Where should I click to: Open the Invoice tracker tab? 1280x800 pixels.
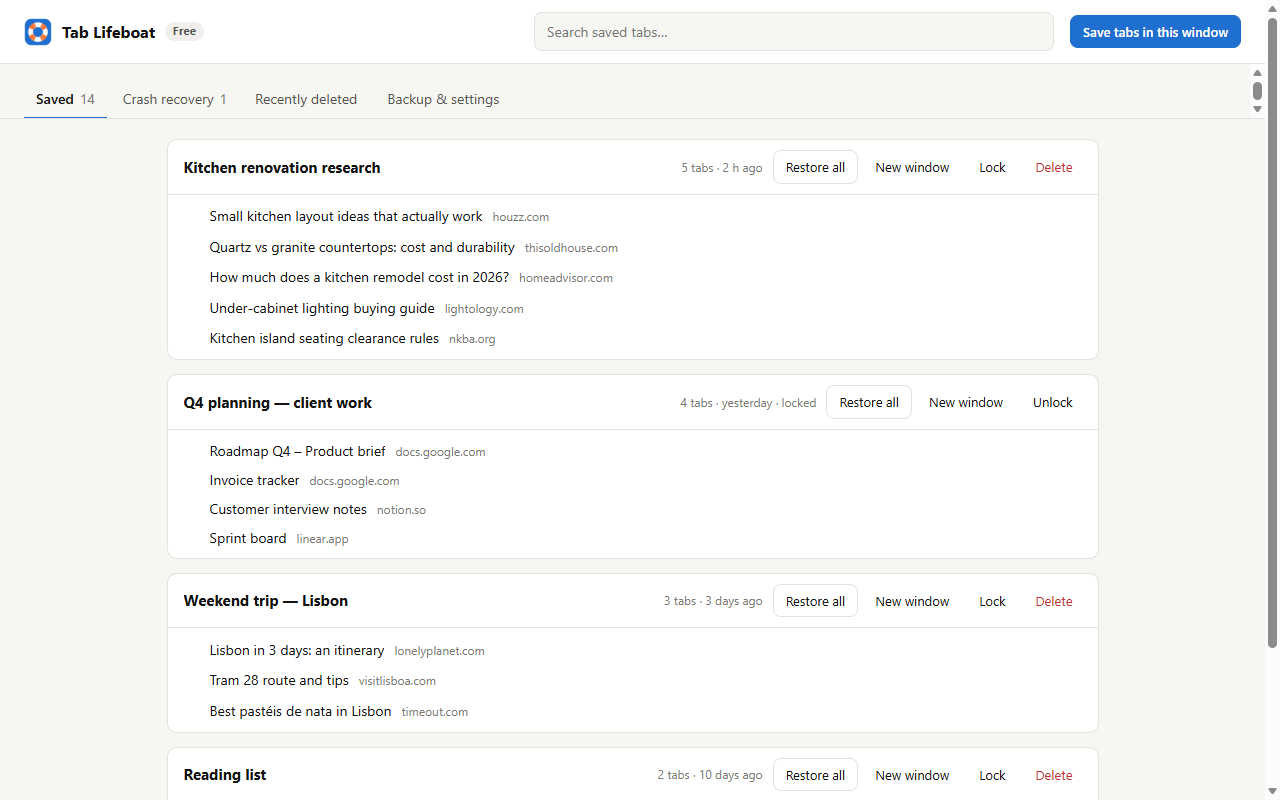pyautogui.click(x=254, y=480)
